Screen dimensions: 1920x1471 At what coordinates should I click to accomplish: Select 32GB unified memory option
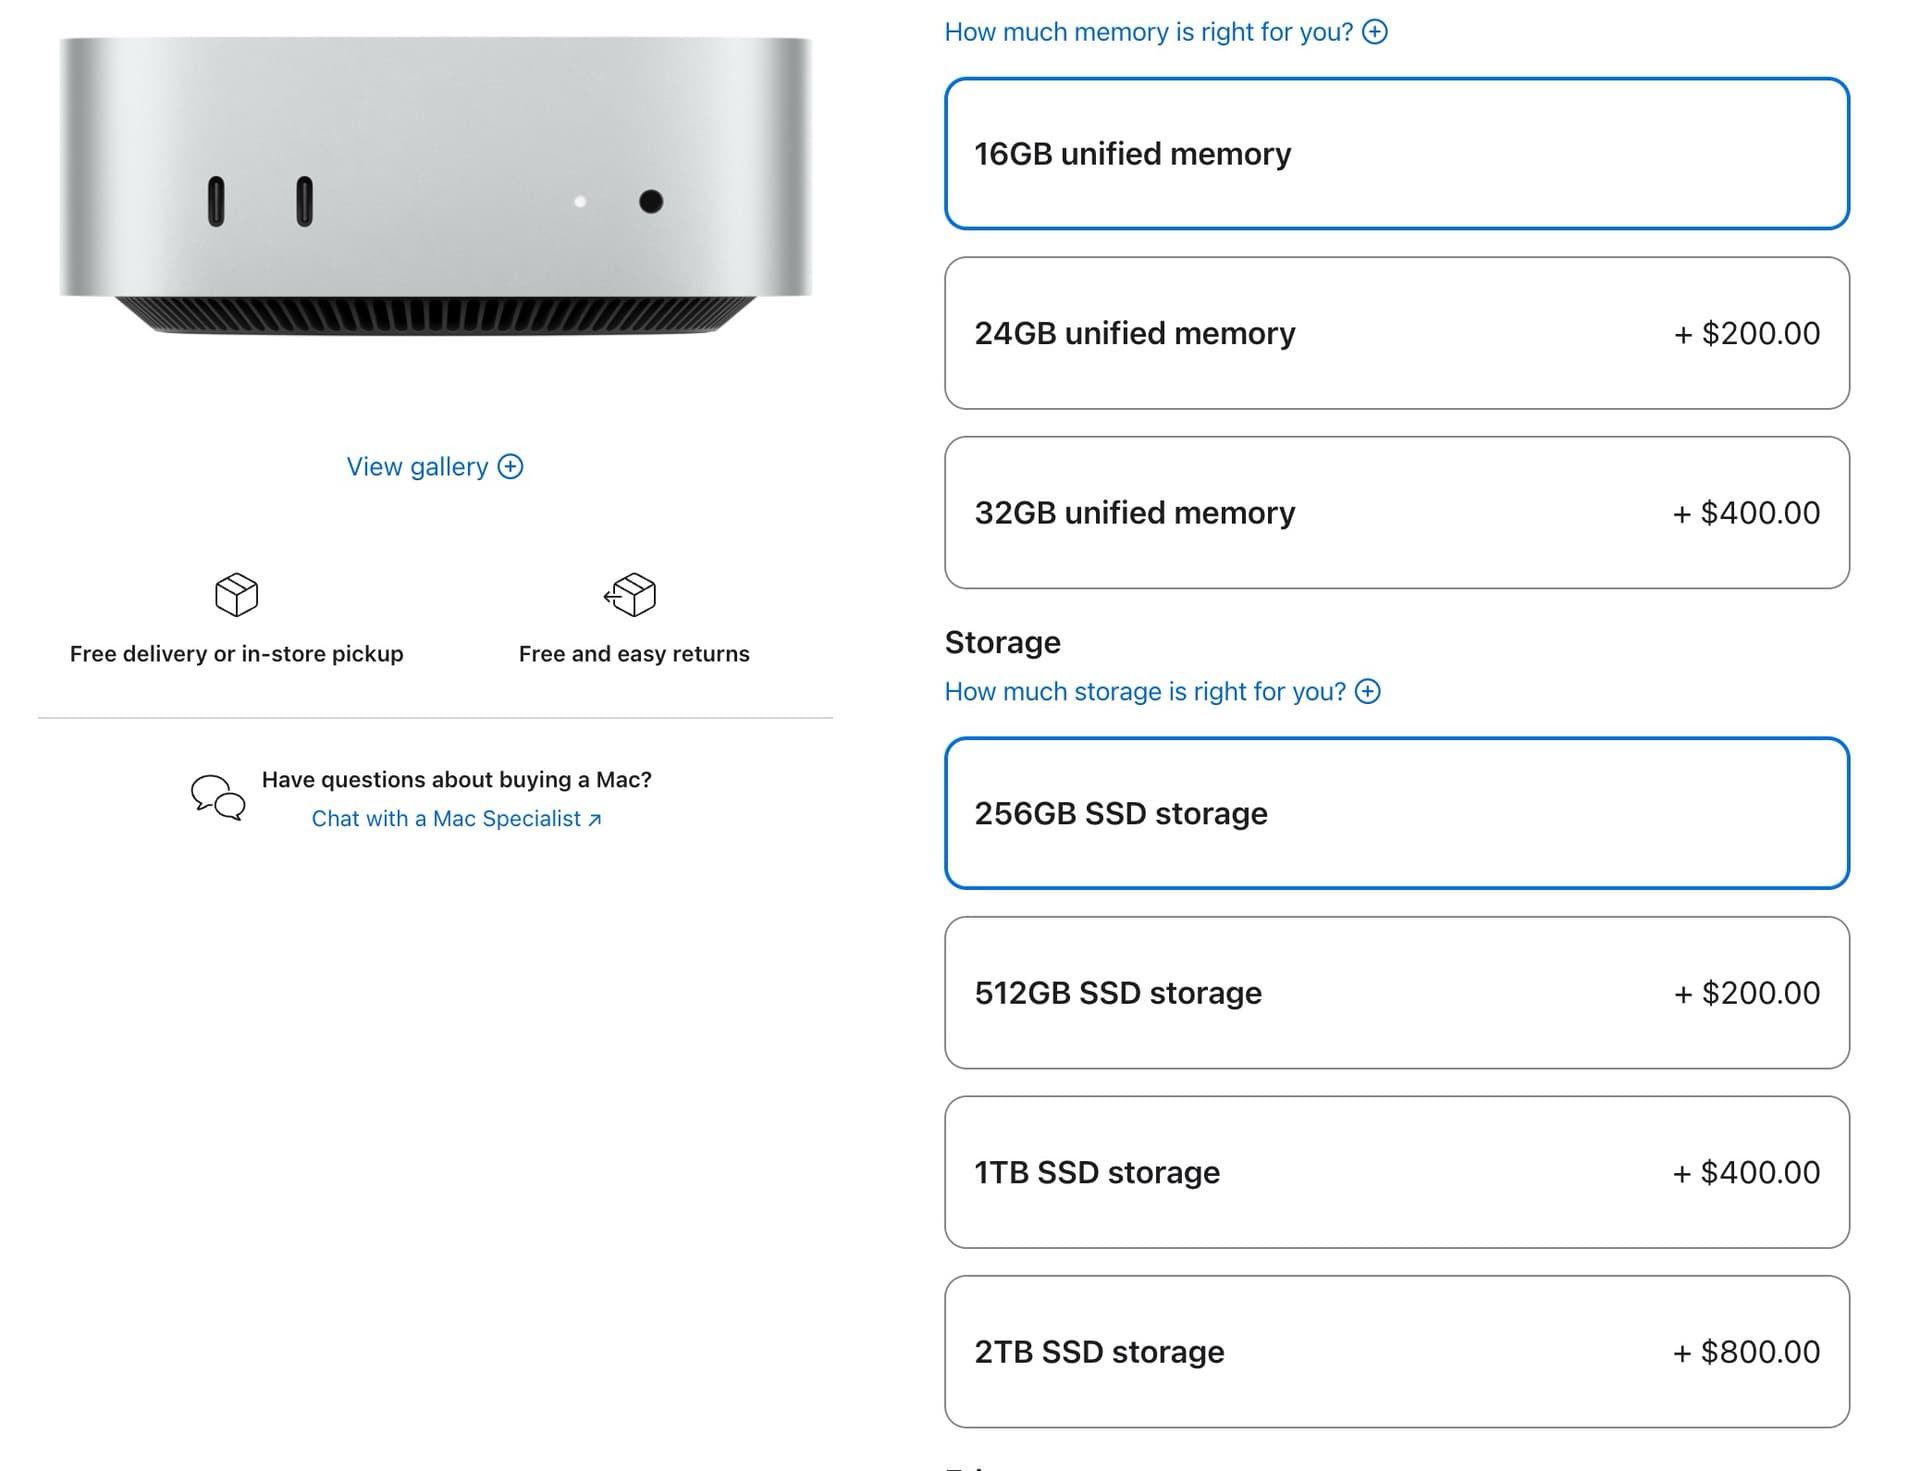1397,513
